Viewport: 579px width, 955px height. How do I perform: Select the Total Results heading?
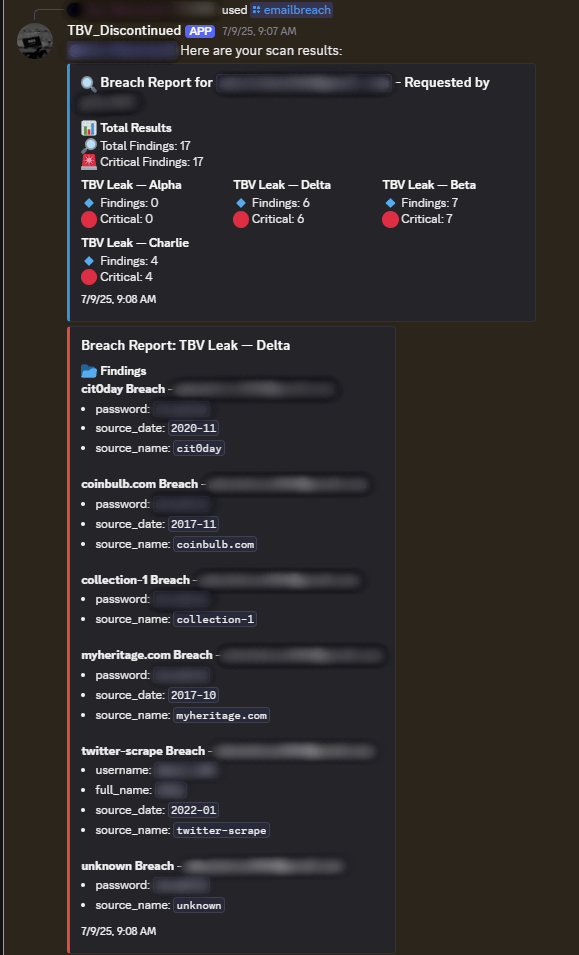point(136,128)
